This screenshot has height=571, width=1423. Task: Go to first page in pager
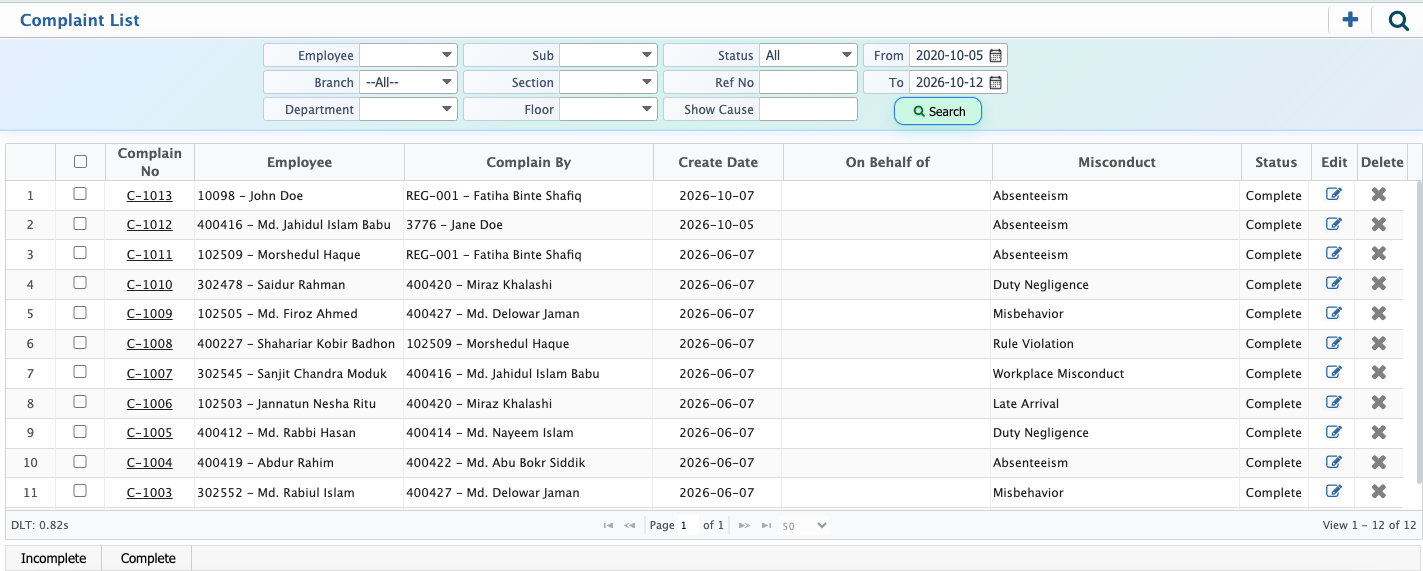[x=608, y=525]
